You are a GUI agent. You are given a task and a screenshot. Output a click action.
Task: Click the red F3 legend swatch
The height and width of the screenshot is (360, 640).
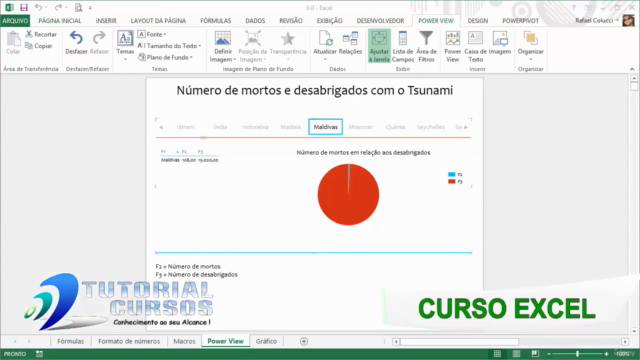451,181
